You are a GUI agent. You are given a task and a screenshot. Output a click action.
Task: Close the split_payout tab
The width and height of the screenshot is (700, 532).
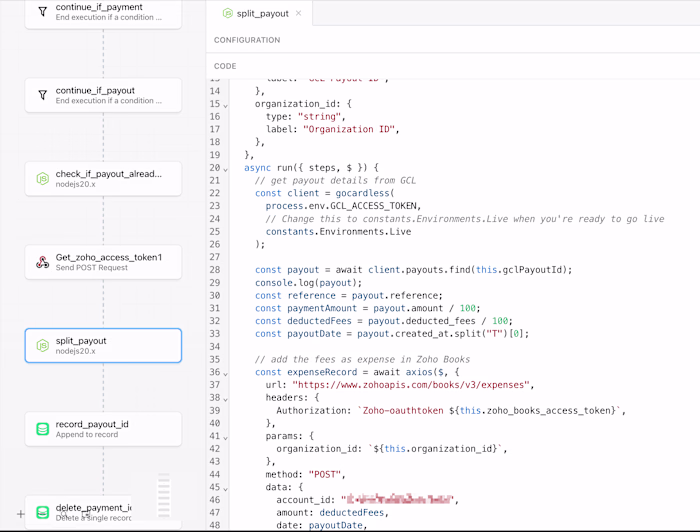(299, 13)
